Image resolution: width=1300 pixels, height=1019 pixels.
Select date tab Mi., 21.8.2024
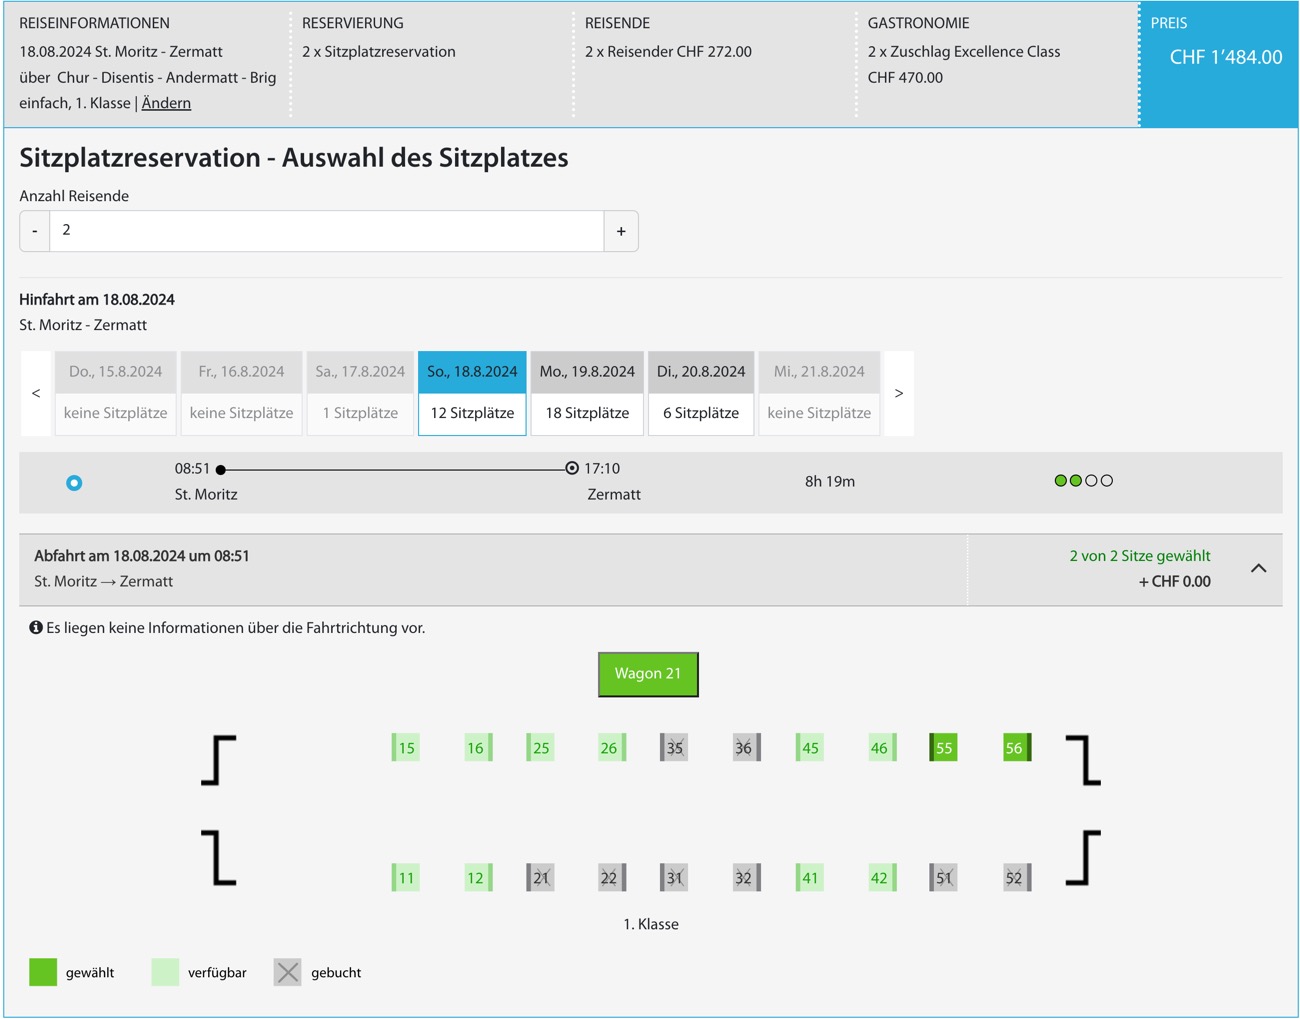coord(819,393)
